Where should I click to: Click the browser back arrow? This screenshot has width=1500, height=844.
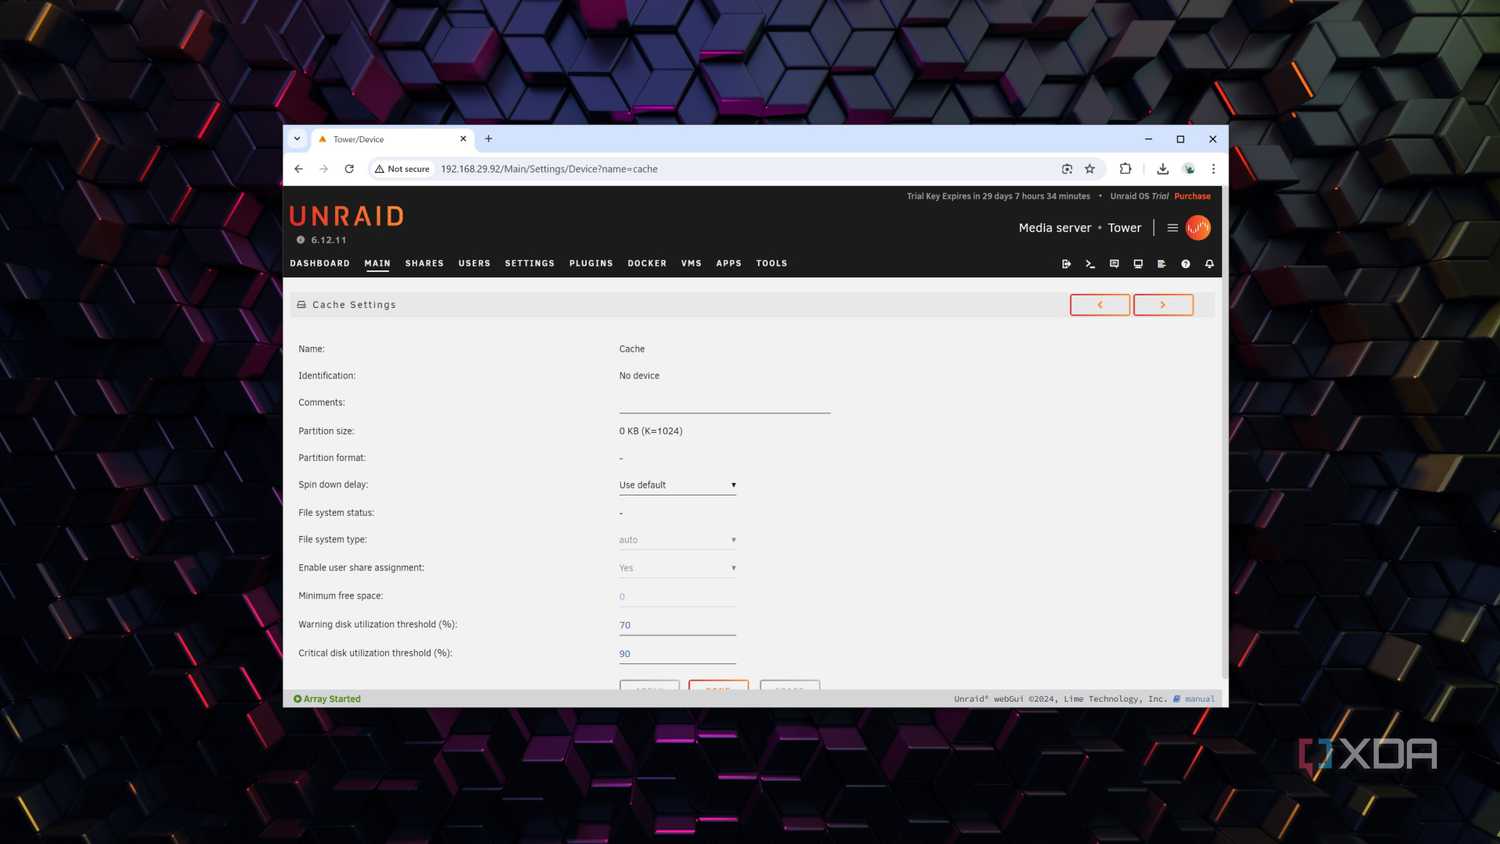pyautogui.click(x=298, y=169)
